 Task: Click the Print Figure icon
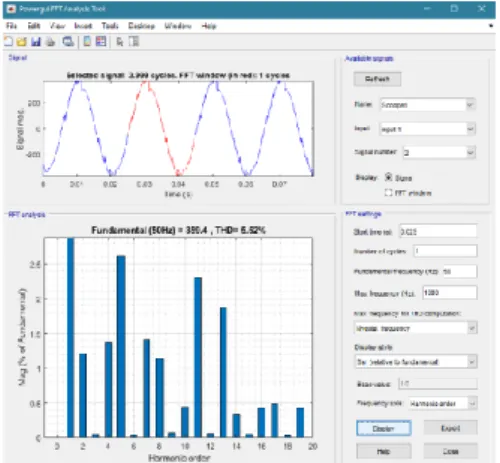(x=50, y=42)
